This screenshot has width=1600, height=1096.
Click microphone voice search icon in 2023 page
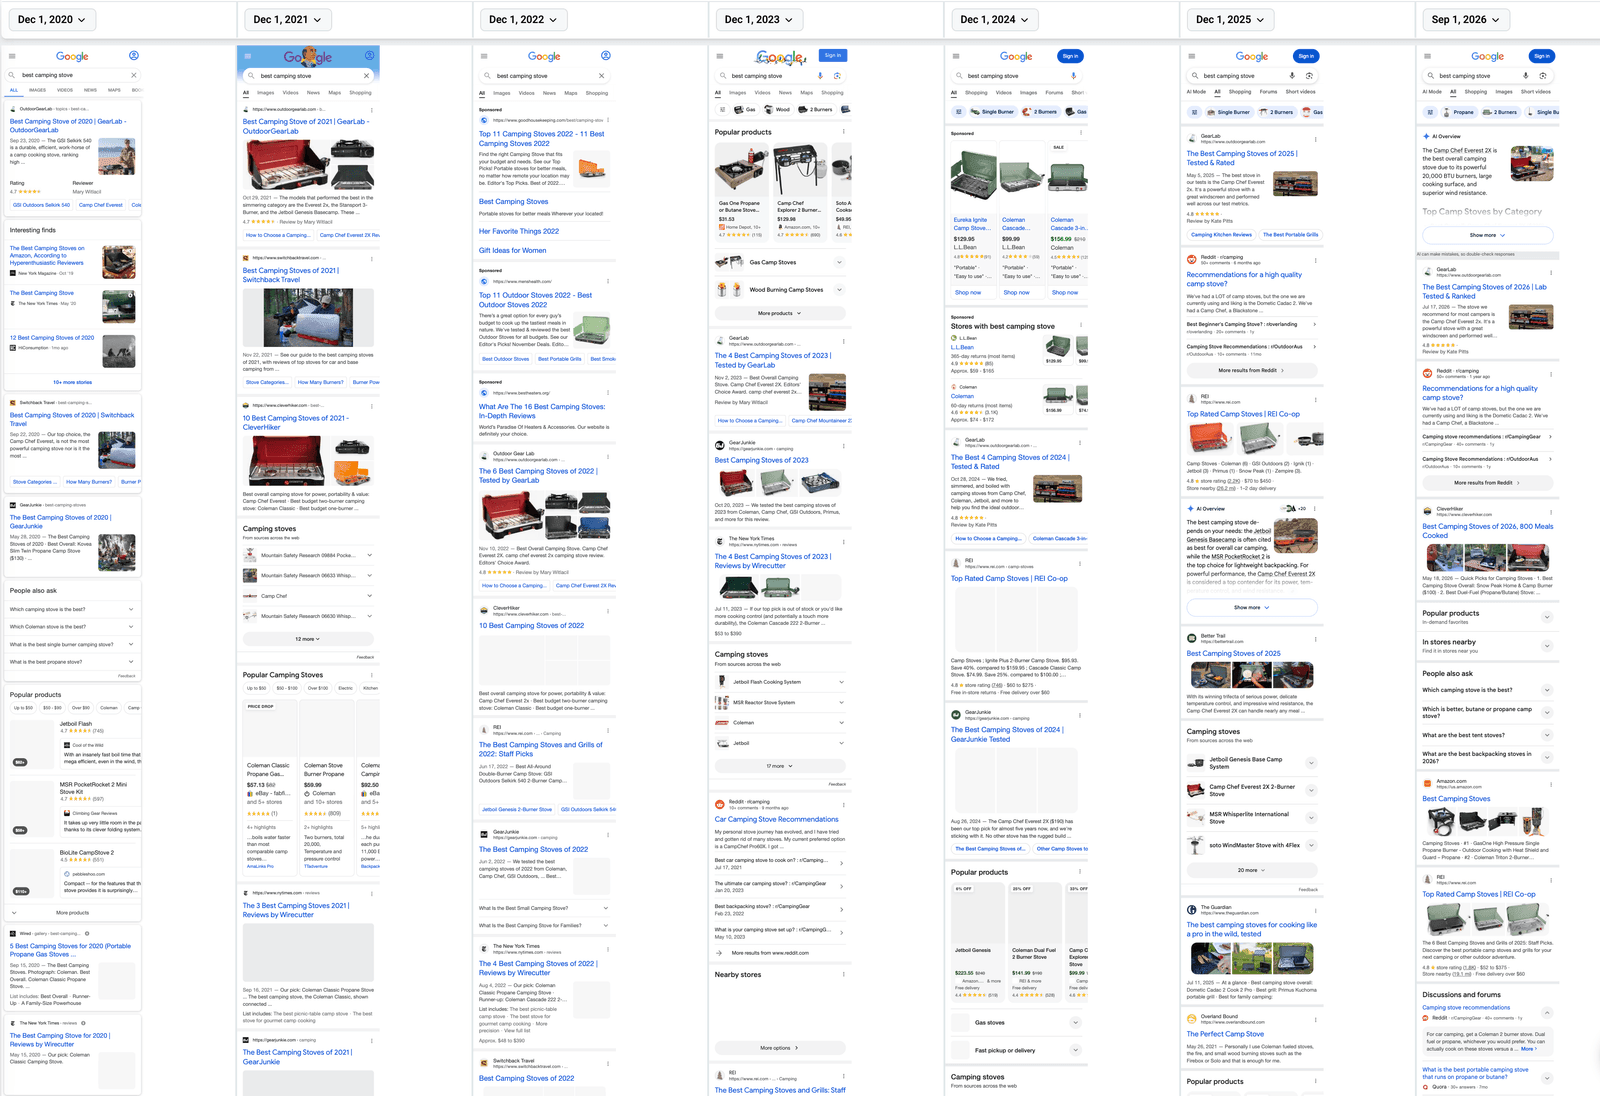(820, 76)
